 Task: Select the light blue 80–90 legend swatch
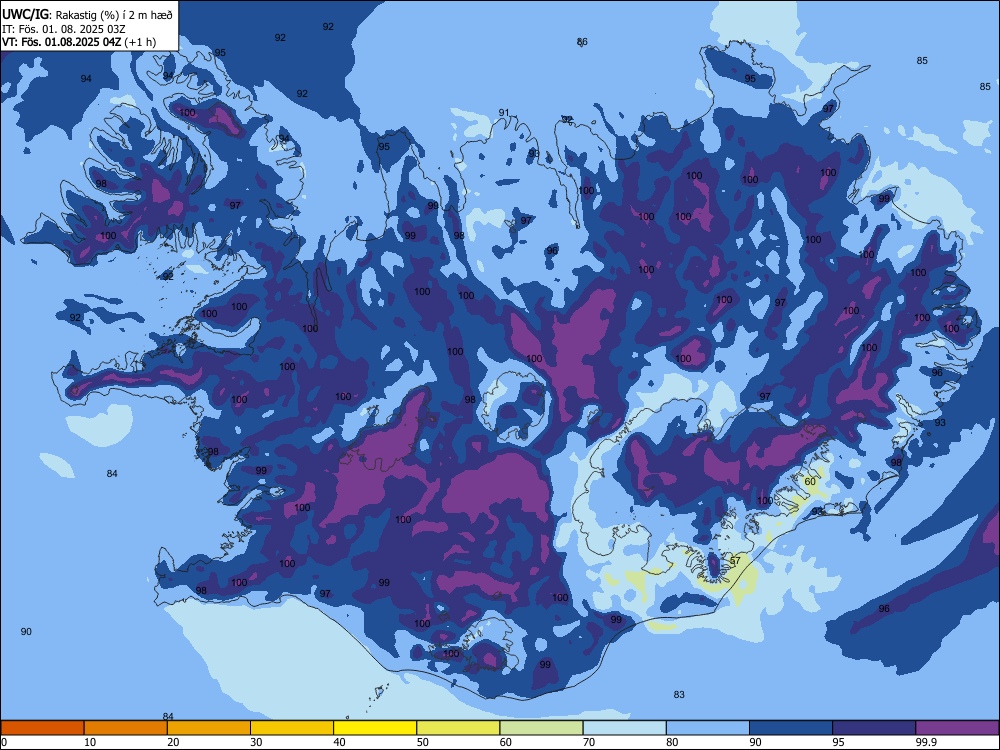pyautogui.click(x=708, y=728)
